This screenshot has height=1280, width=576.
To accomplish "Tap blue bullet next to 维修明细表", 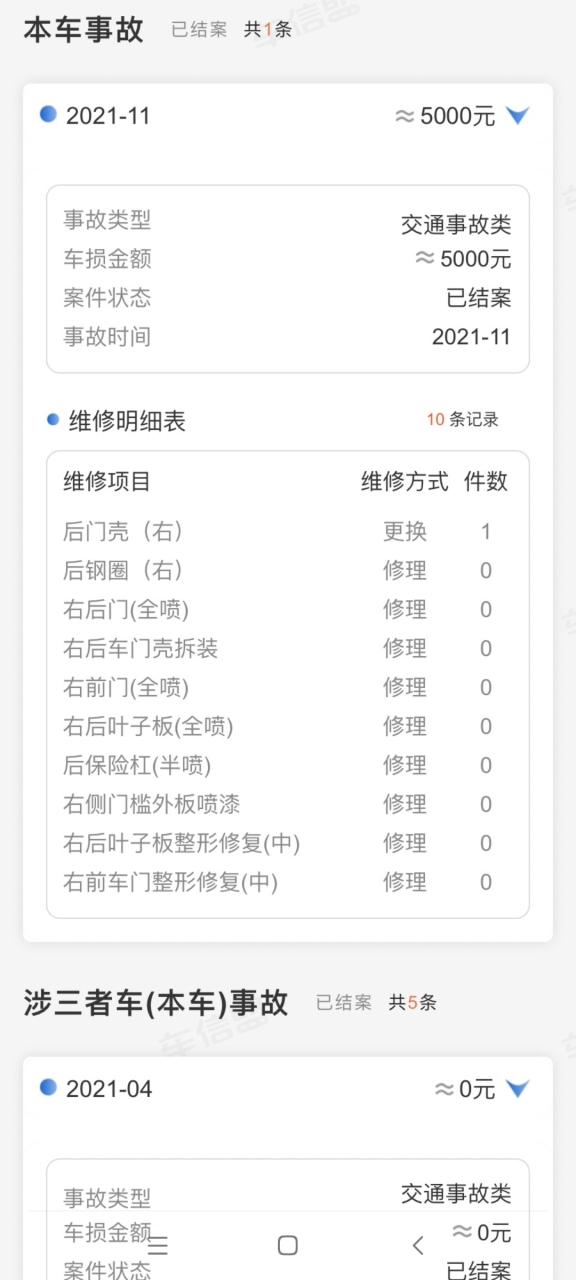I will [x=53, y=420].
